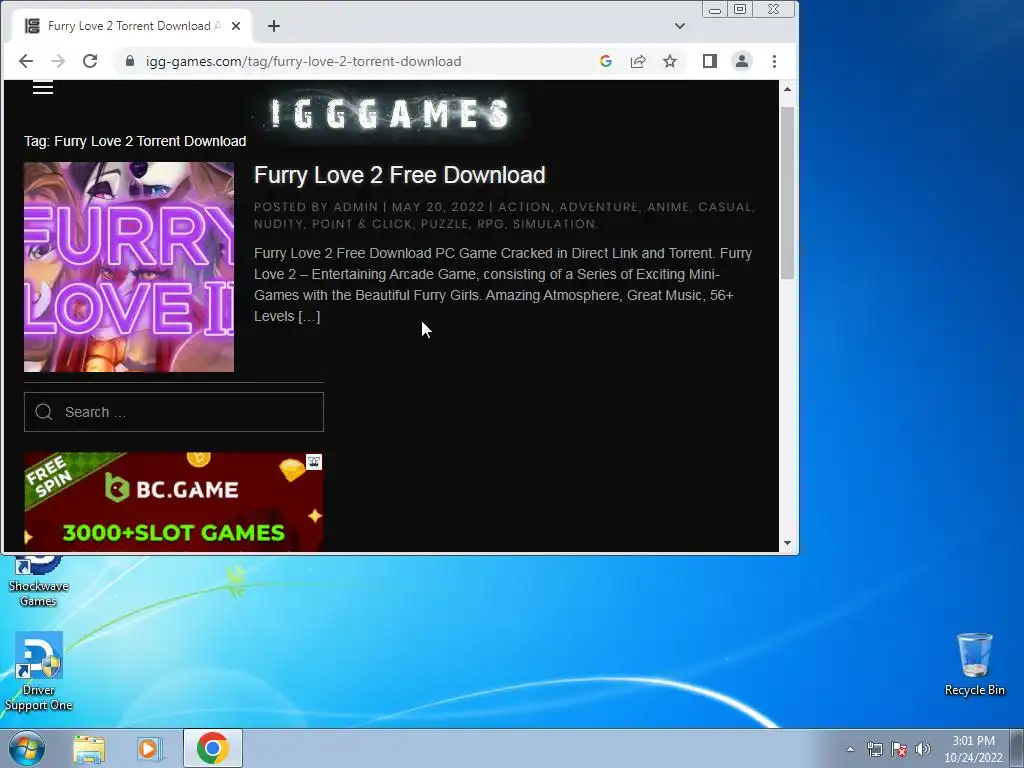
Task: Click the Chrome taskbar button
Action: pos(213,748)
